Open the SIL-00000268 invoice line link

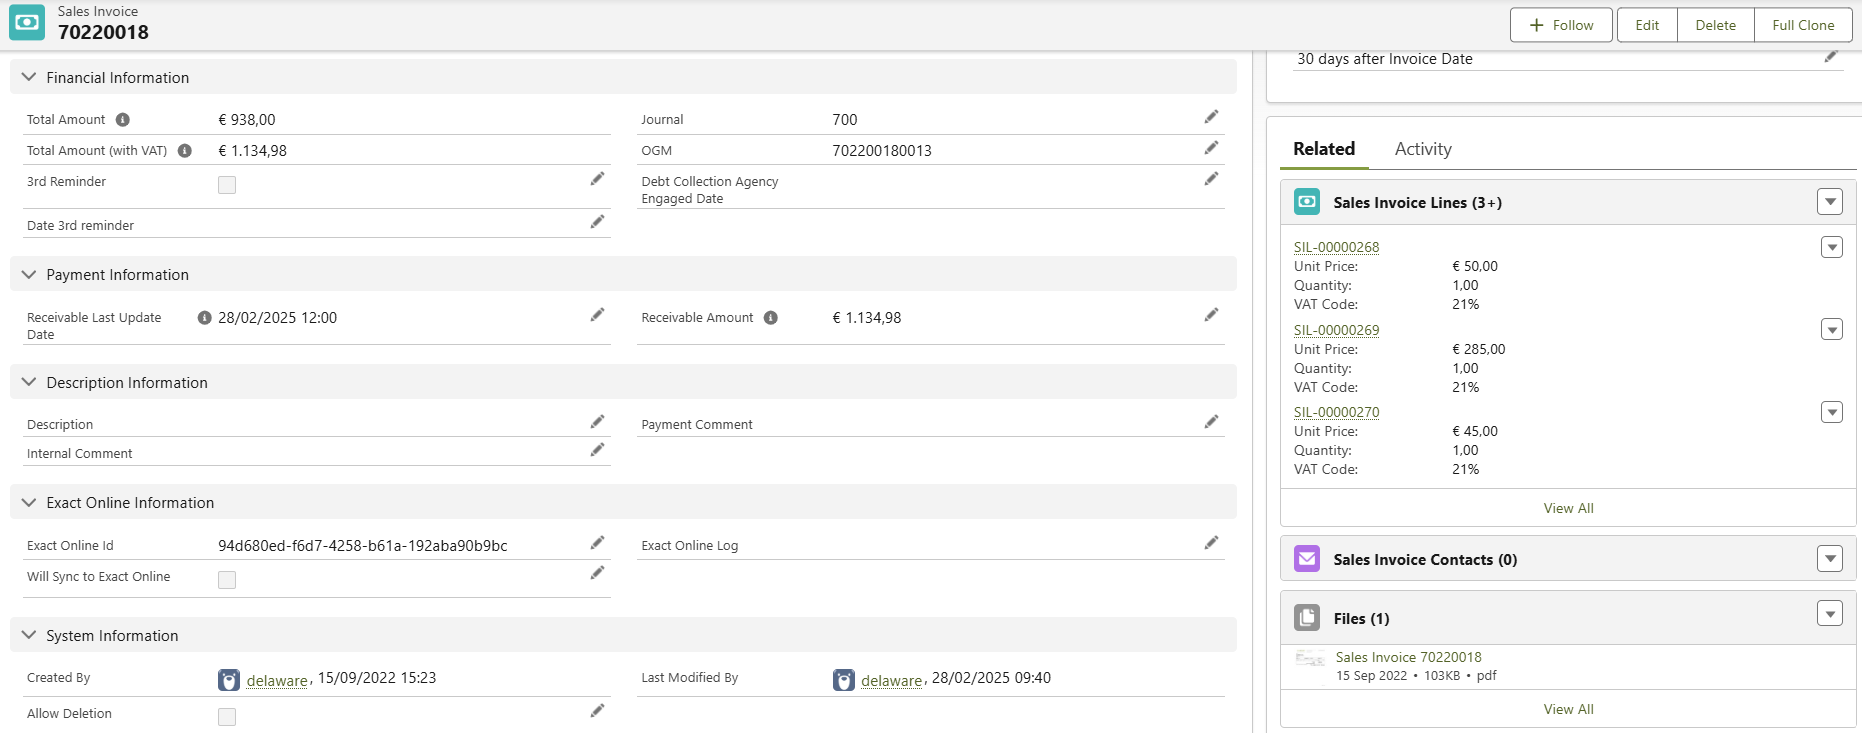point(1336,247)
